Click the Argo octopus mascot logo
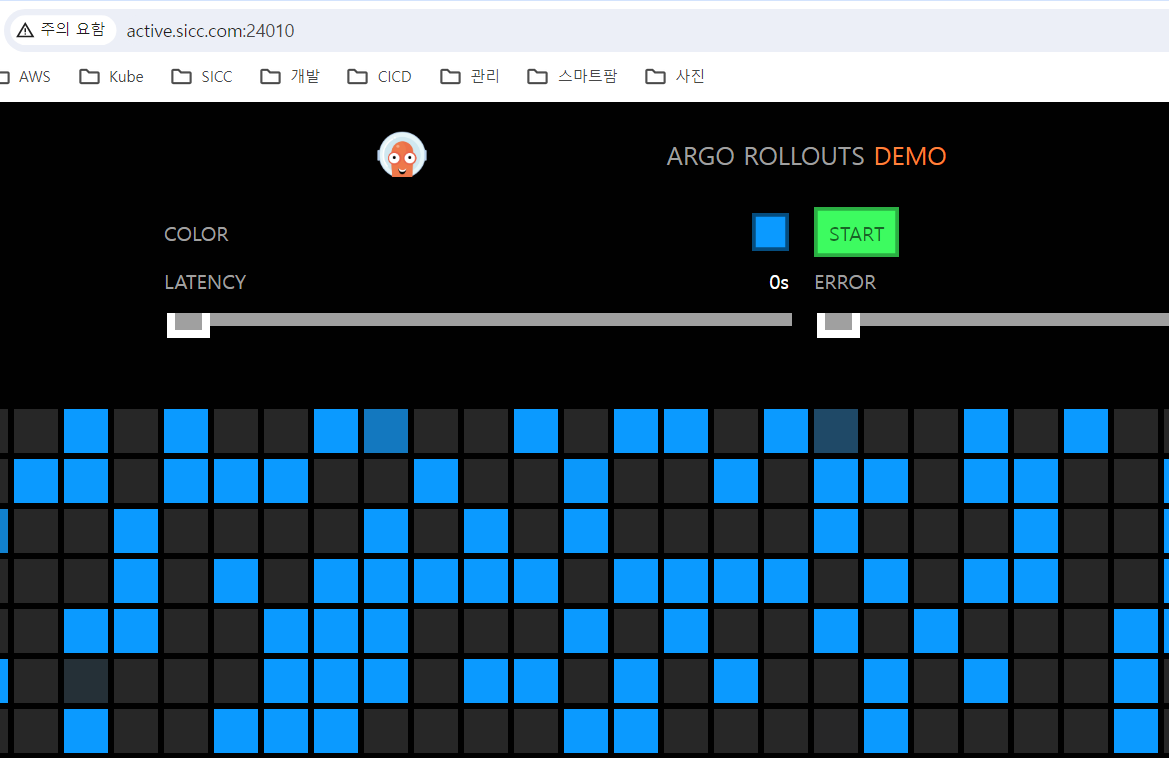1169x758 pixels. pyautogui.click(x=402, y=155)
